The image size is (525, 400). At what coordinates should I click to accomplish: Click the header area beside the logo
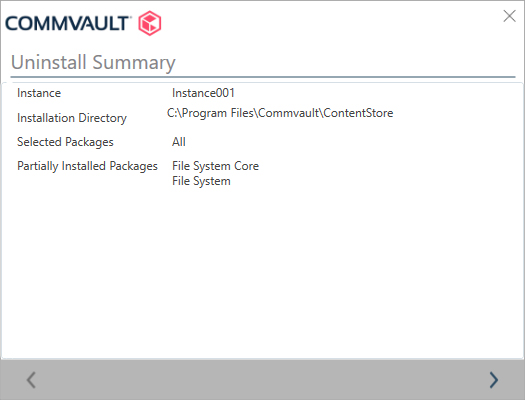tap(331, 23)
